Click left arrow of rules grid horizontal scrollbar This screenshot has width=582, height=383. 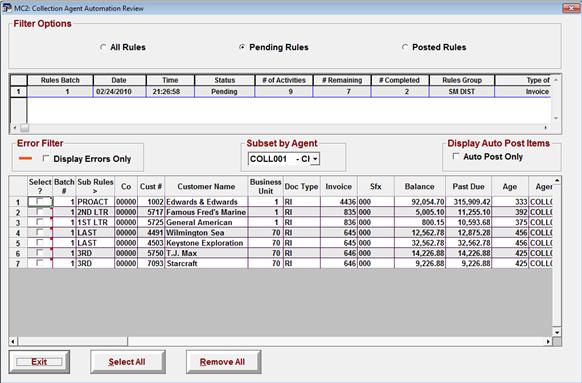point(14,128)
